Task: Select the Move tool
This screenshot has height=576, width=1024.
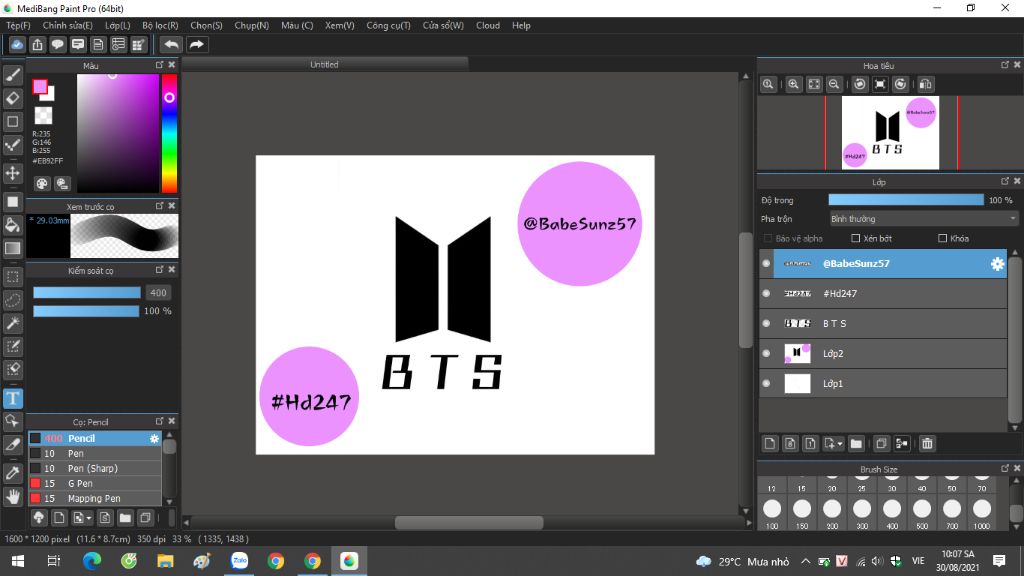Action: (x=12, y=173)
